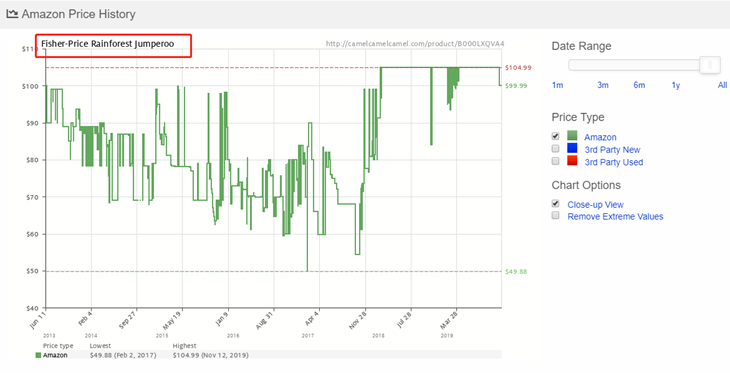
Task: Enable the 3rd Party Used checkbox
Action: coord(555,161)
